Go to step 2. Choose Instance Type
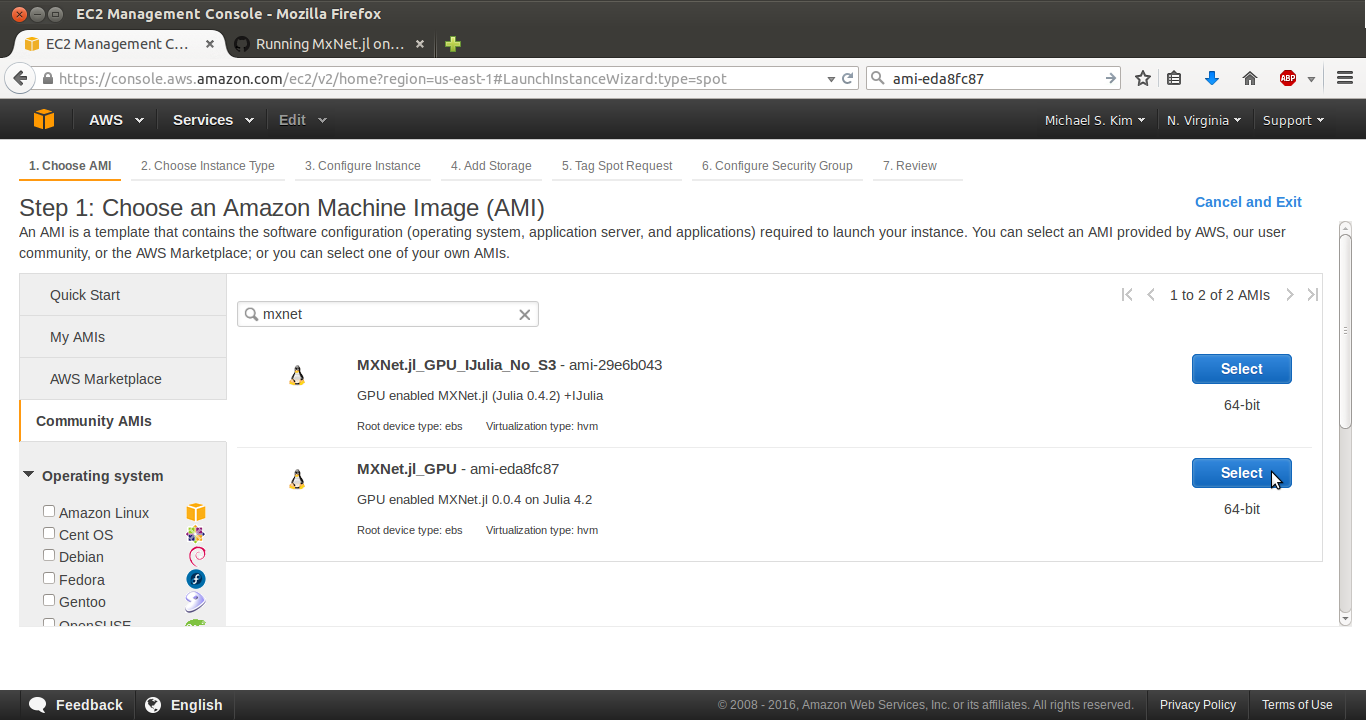This screenshot has height=720, width=1366. pos(207,166)
